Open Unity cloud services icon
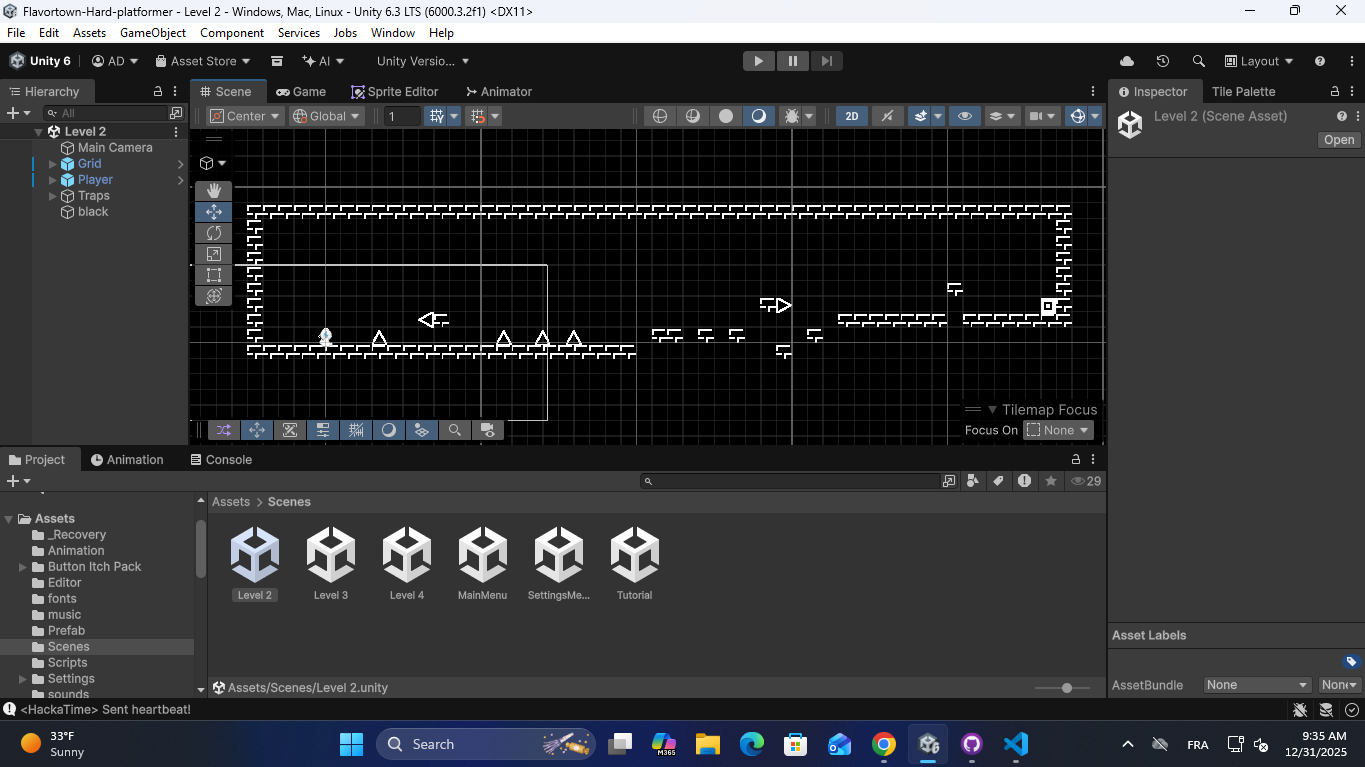 pyautogui.click(x=1127, y=61)
